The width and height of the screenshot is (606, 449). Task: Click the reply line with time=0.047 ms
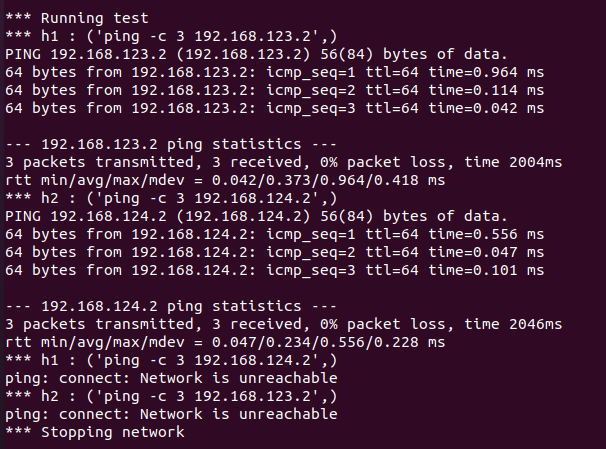tap(274, 252)
